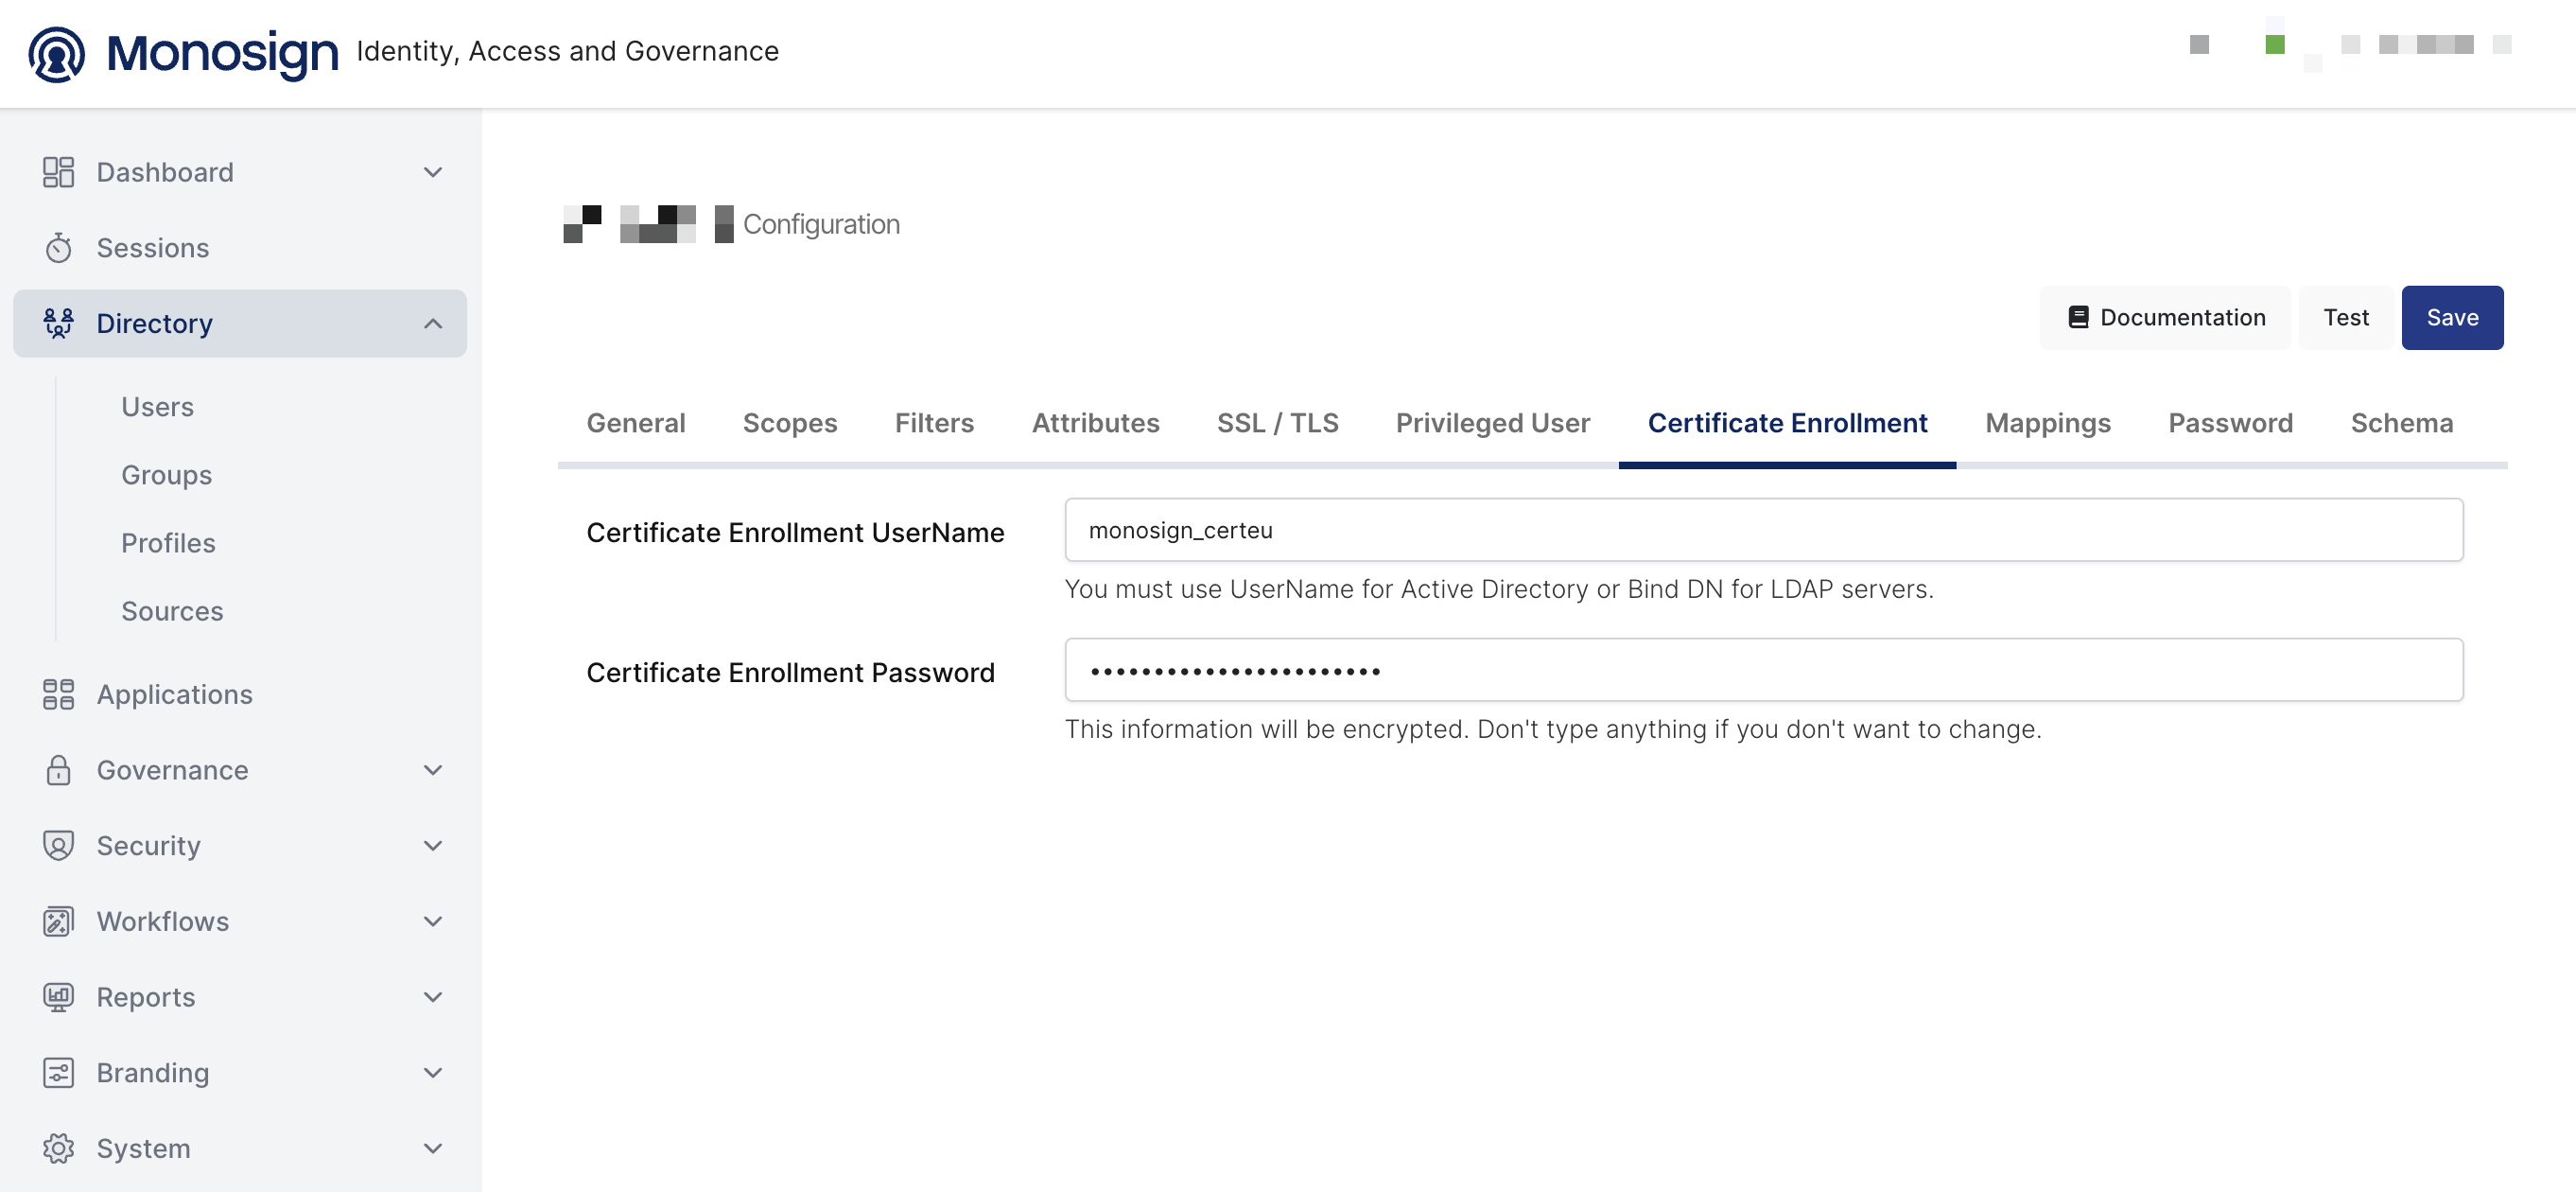Open the Privileged User tab
Screen dimensions: 2576x1192
pyautogui.click(x=1492, y=423)
